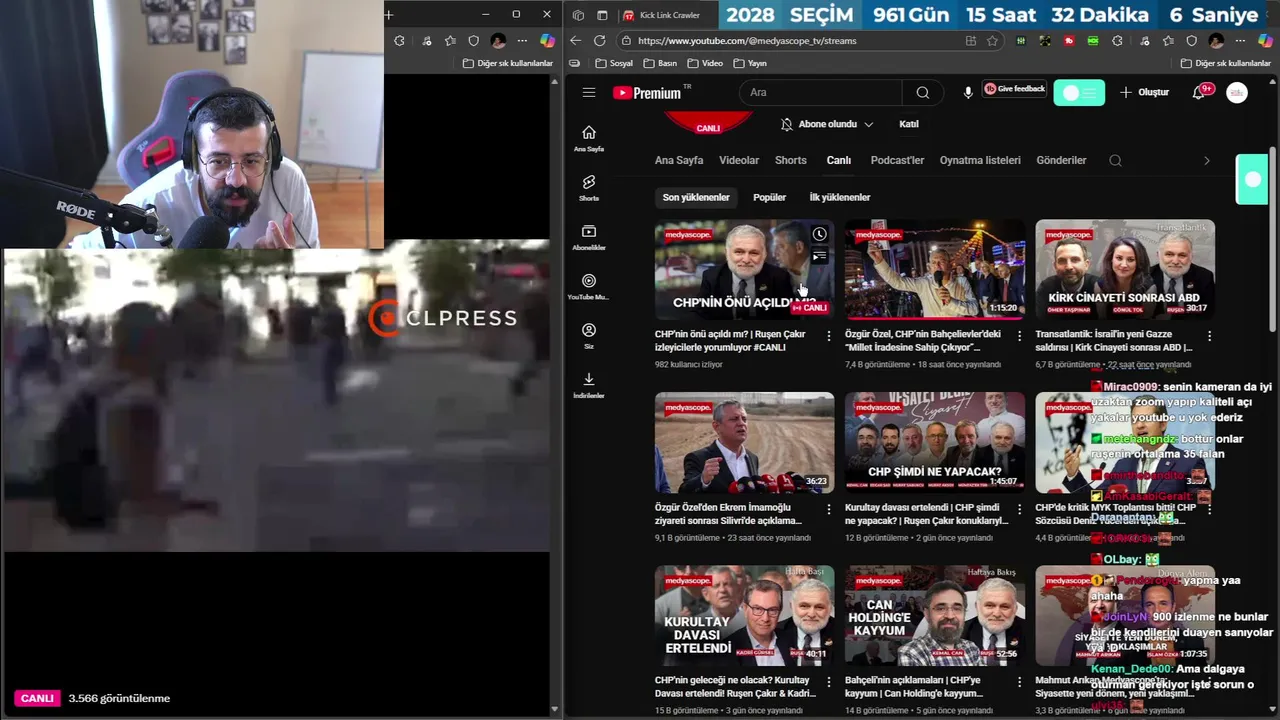Open YouTube Music in sidebar
The width and height of the screenshot is (1280, 720).
click(x=589, y=287)
